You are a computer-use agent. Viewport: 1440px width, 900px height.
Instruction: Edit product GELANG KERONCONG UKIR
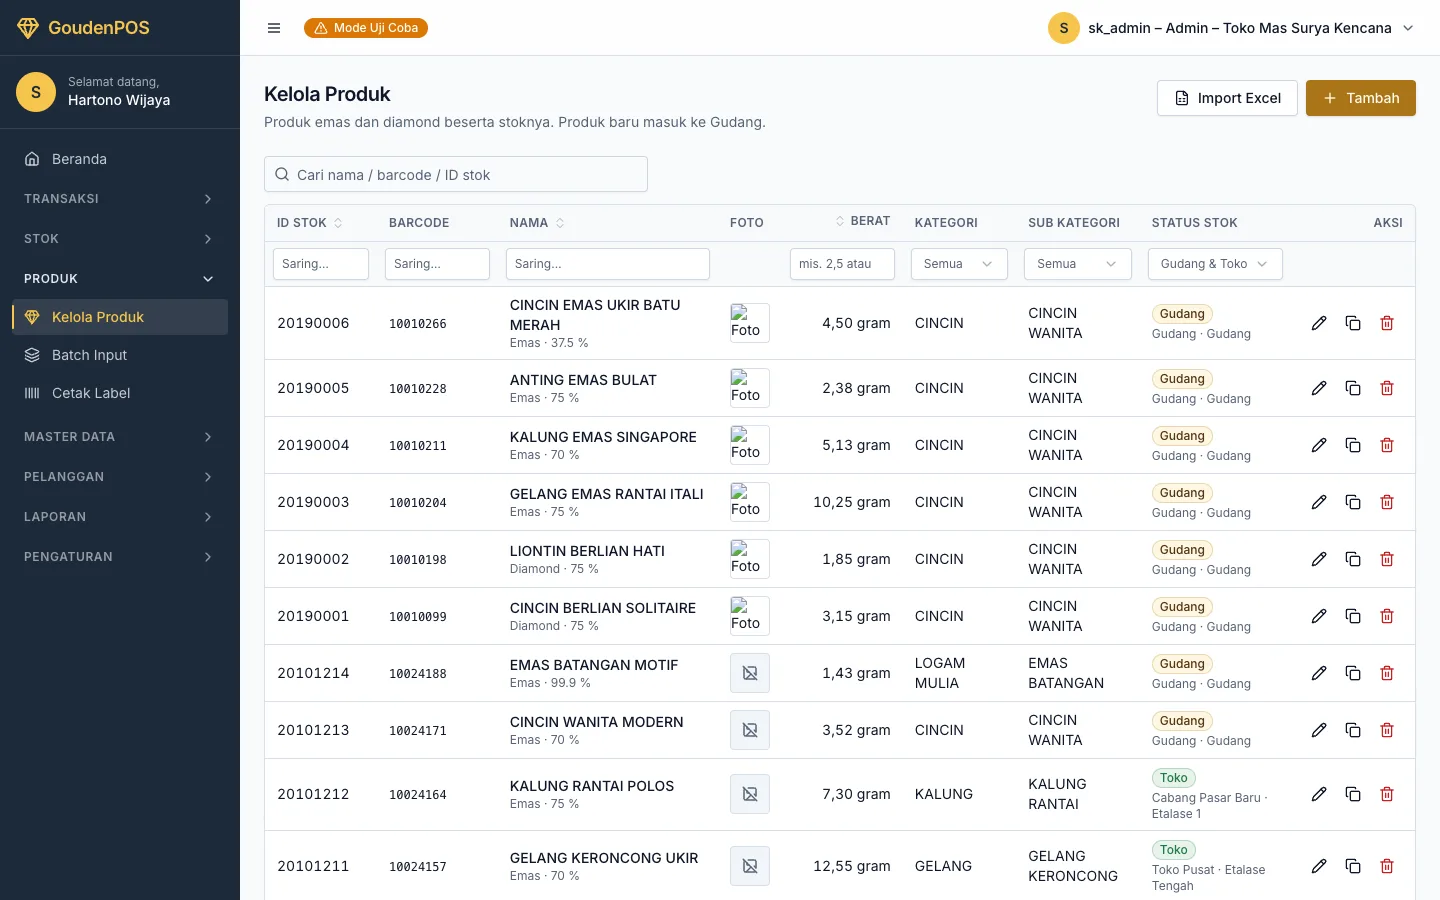[x=1319, y=866]
